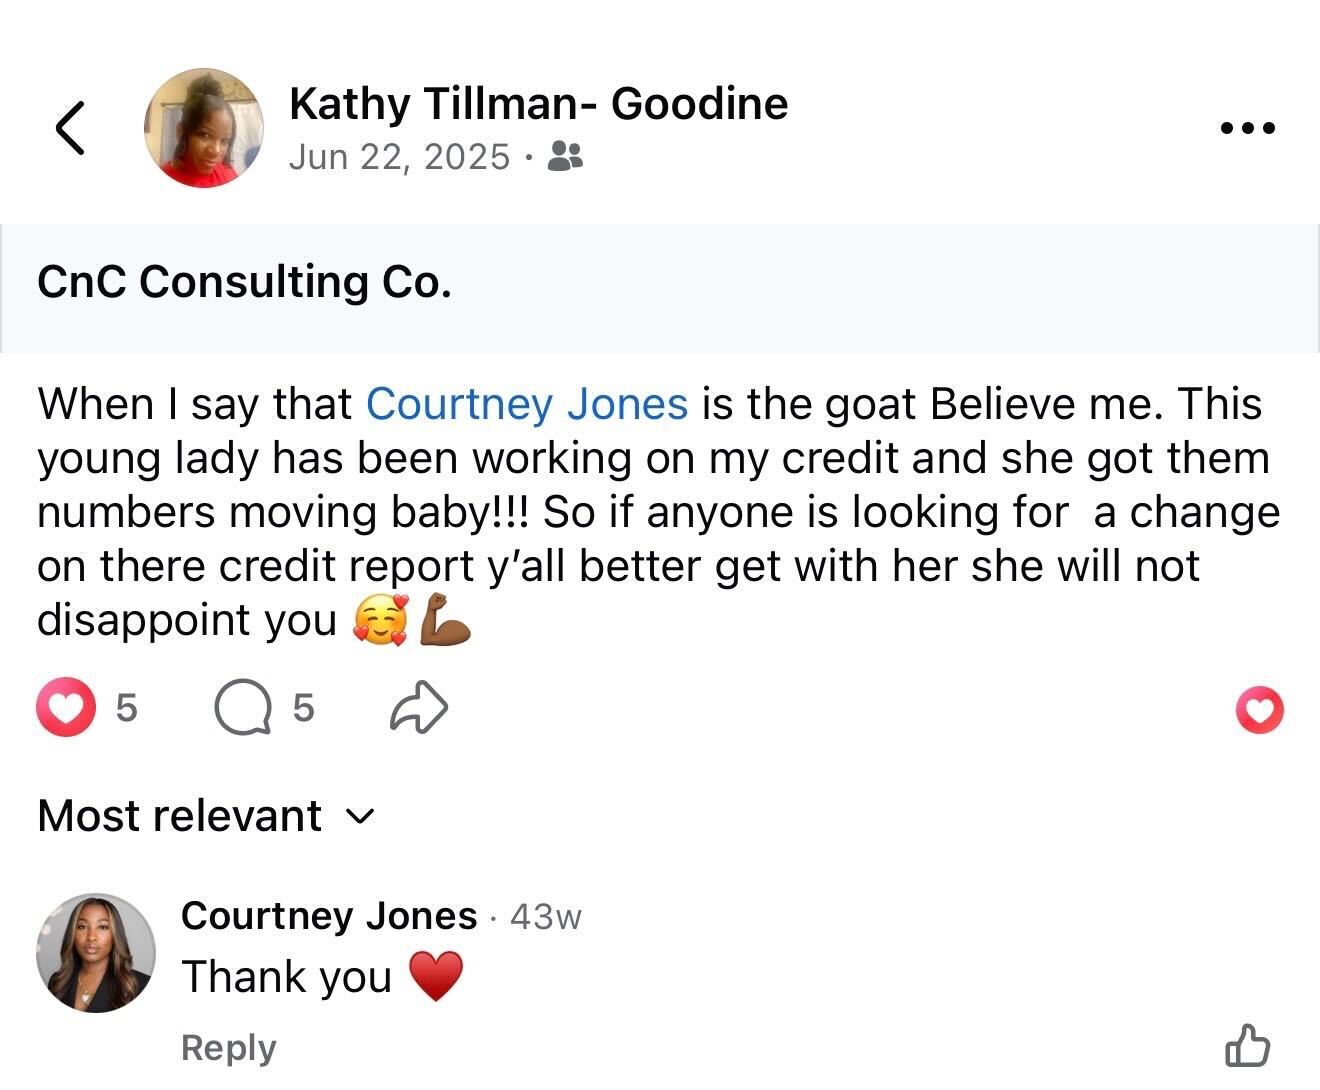The image size is (1320, 1090).
Task: Reply to Courtney Jones's comment
Action: [x=228, y=1047]
